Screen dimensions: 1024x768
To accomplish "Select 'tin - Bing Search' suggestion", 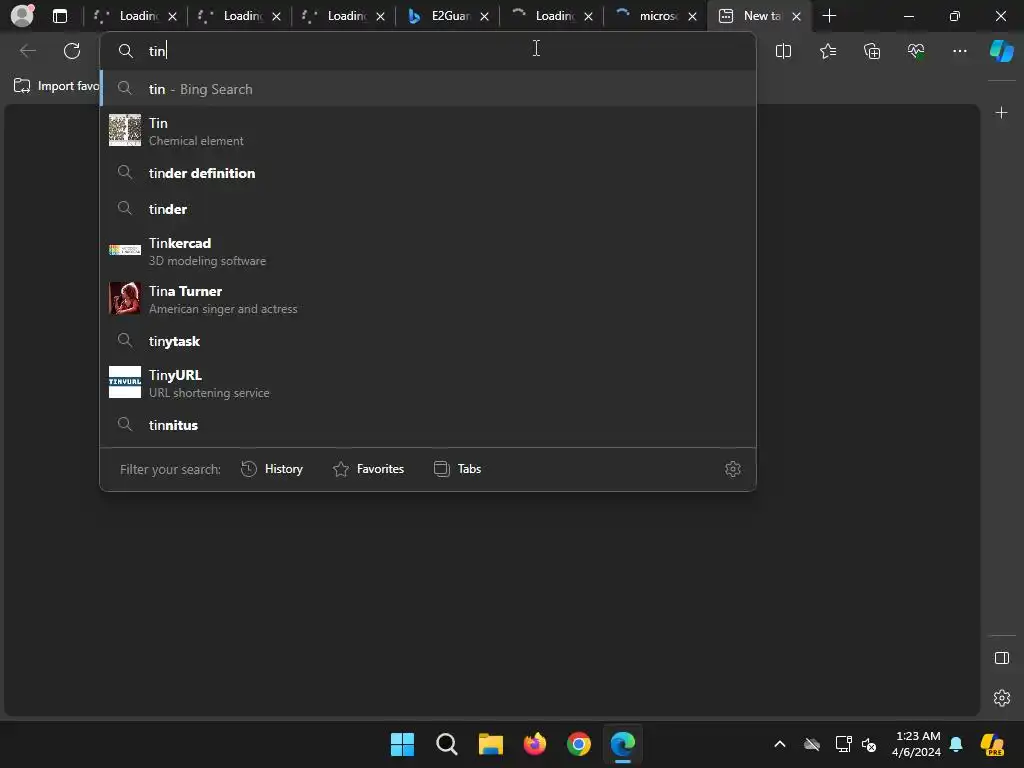I will 428,89.
